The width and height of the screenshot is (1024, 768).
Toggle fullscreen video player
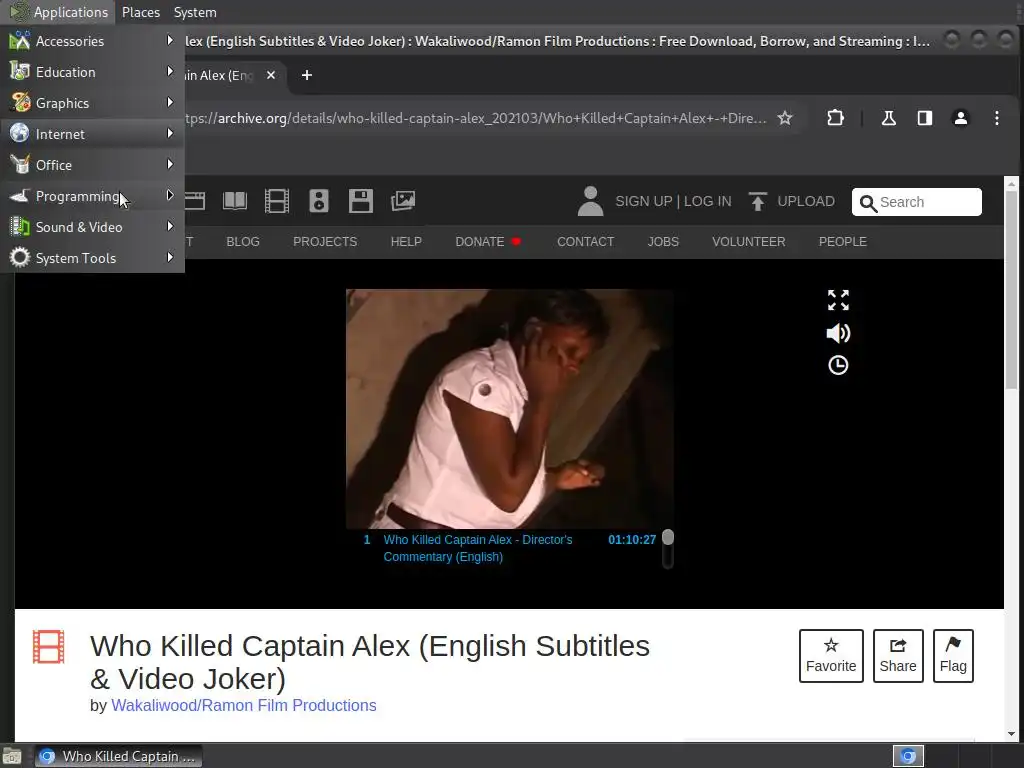(x=838, y=300)
